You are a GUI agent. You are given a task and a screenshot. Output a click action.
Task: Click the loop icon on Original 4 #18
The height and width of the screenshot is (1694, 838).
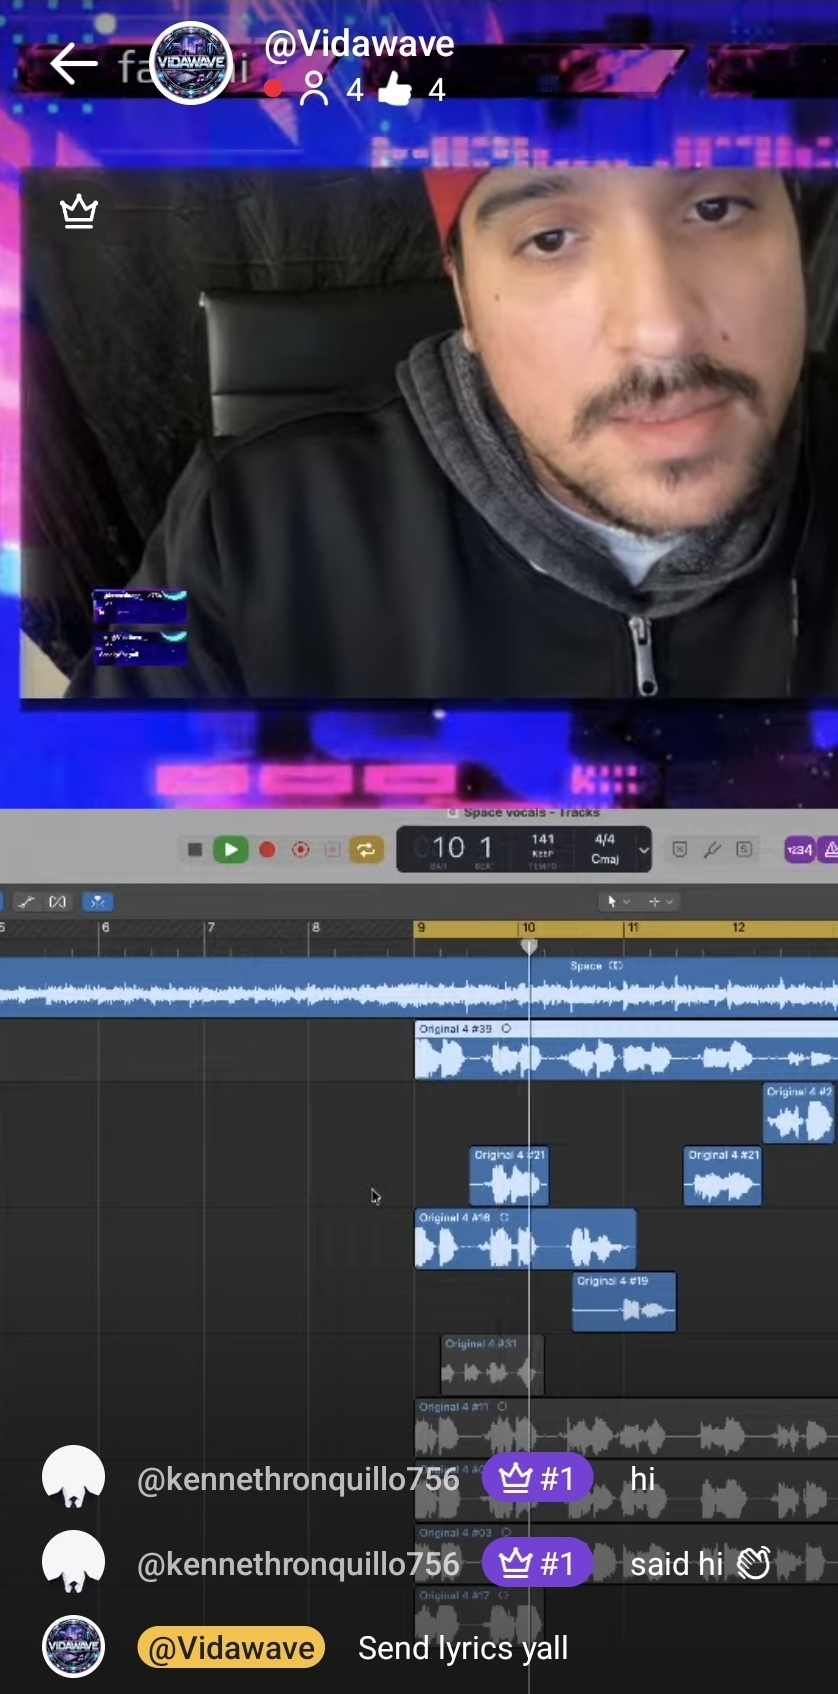coord(504,1218)
